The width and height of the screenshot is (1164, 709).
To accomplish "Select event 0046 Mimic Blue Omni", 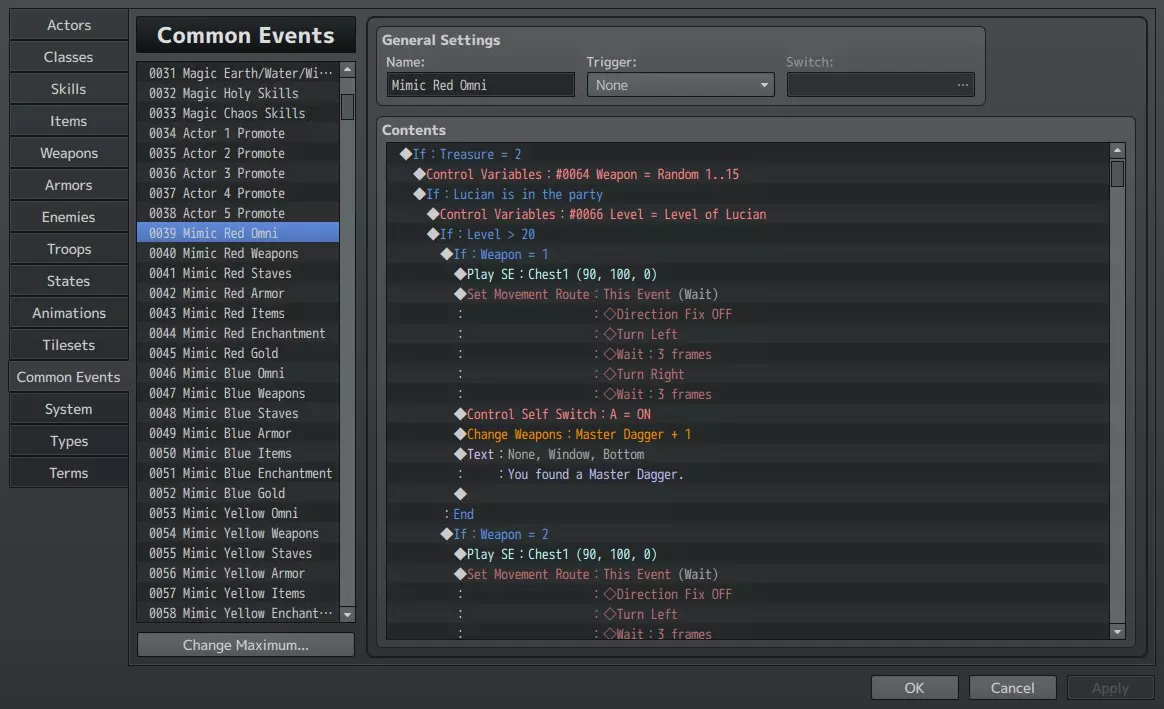I will [x=238, y=373].
